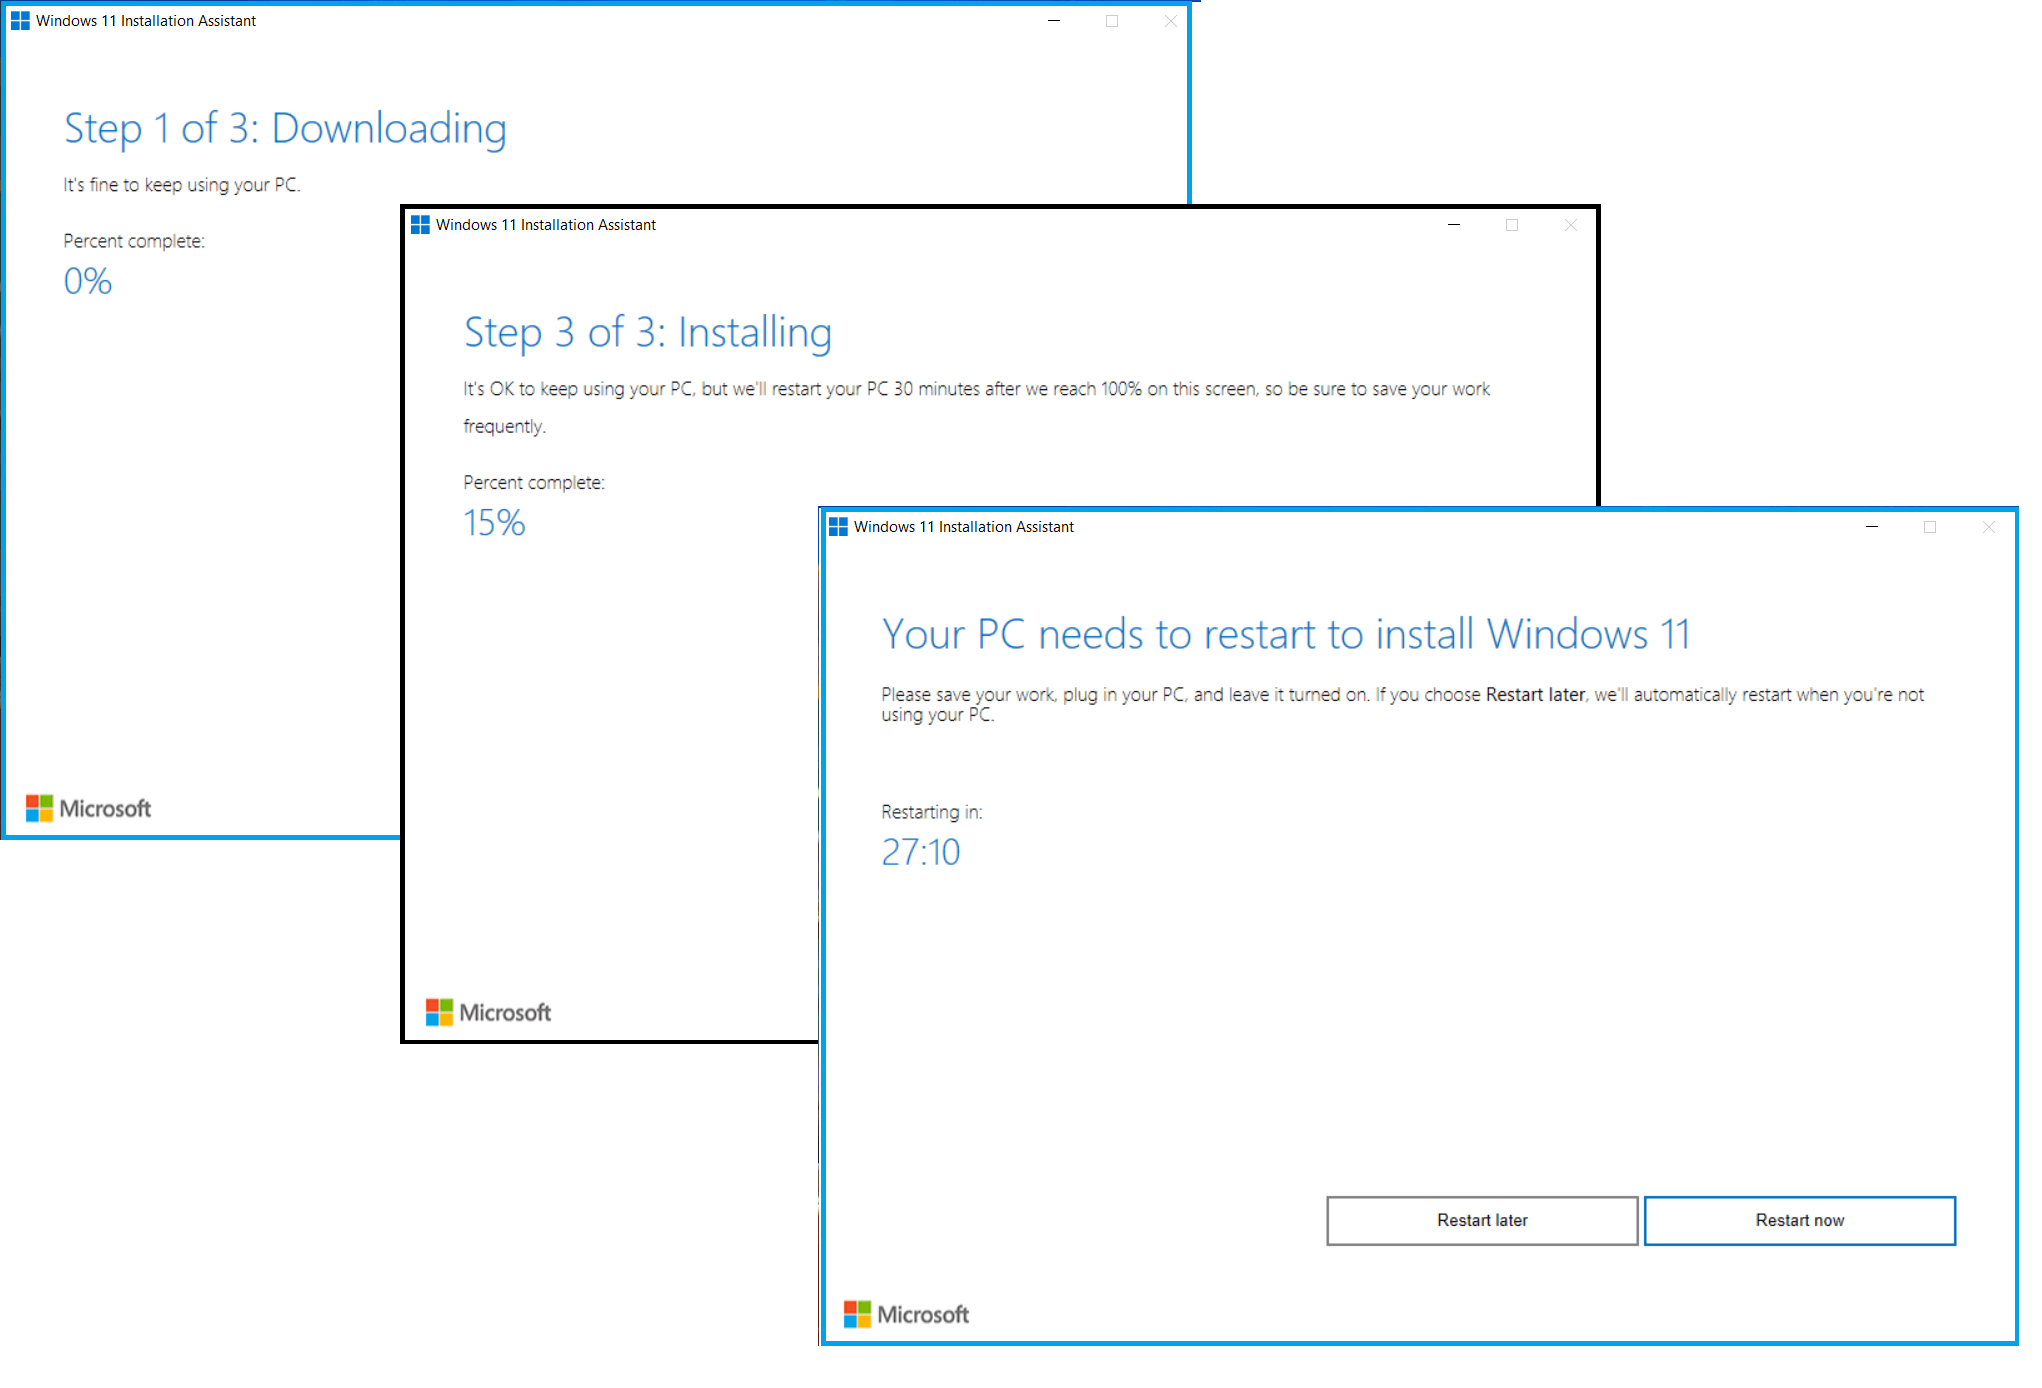Click the 'Please save your work' paragraph
This screenshot has width=2042, height=1388.
pyautogui.click(x=1402, y=704)
